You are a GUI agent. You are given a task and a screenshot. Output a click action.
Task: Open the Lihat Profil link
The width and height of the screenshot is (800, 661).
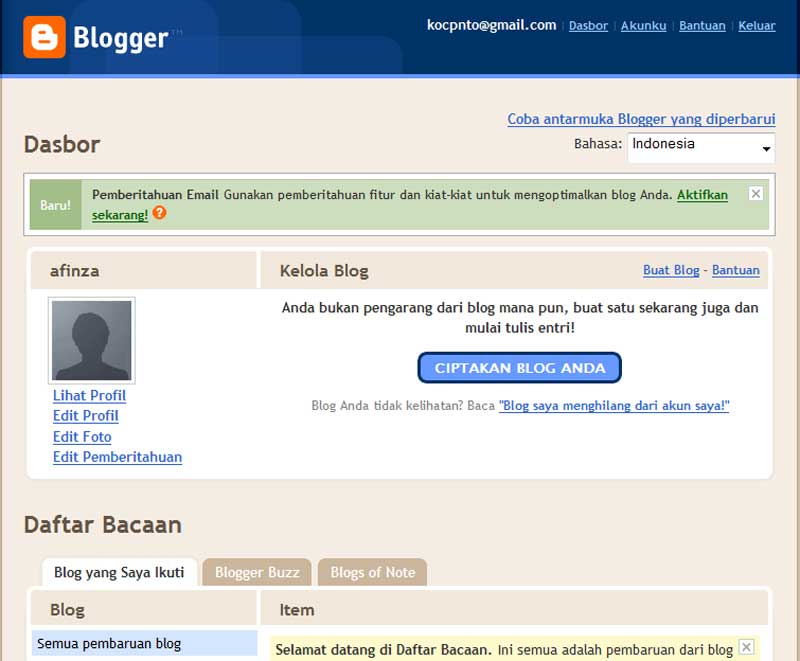pyautogui.click(x=89, y=395)
